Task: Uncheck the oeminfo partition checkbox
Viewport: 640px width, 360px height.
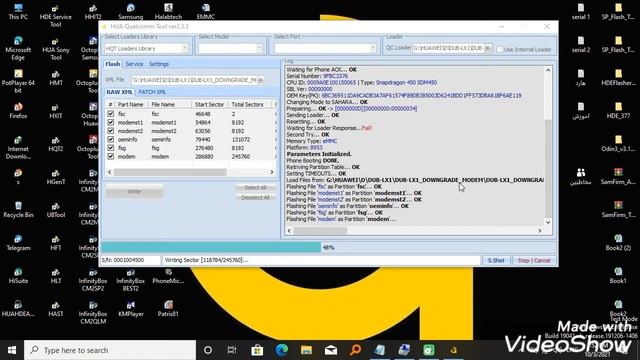Action: [111, 139]
